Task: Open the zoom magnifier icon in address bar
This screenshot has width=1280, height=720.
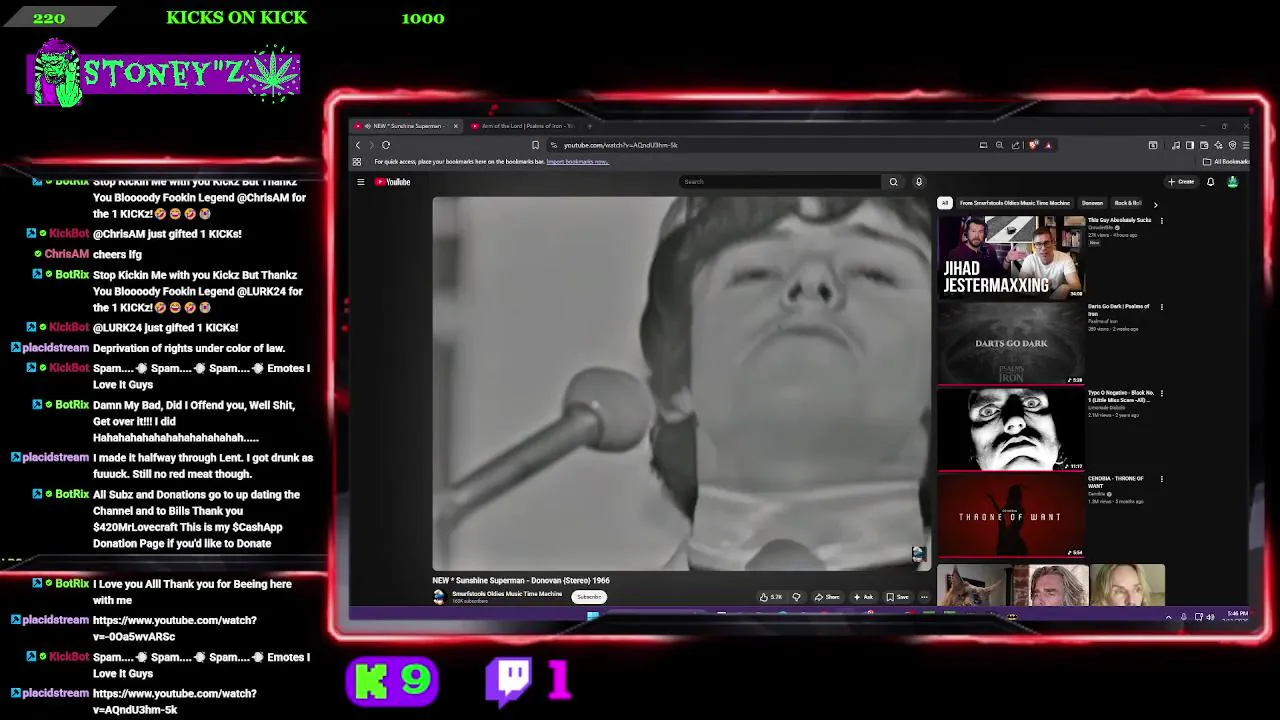Action: coord(999,145)
